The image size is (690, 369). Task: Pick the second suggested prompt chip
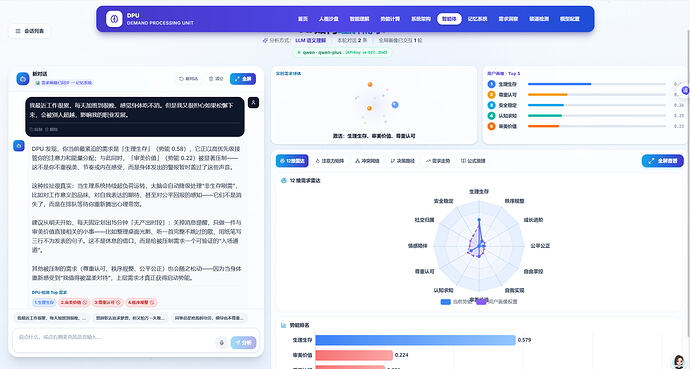[130, 318]
